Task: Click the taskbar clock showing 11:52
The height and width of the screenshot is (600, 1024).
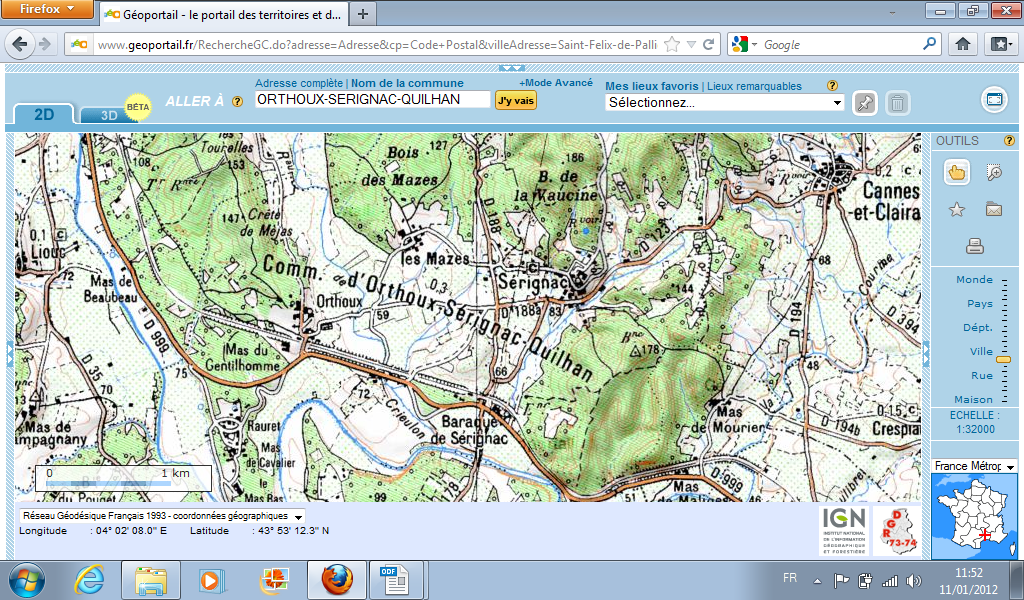Action: pyautogui.click(x=968, y=580)
